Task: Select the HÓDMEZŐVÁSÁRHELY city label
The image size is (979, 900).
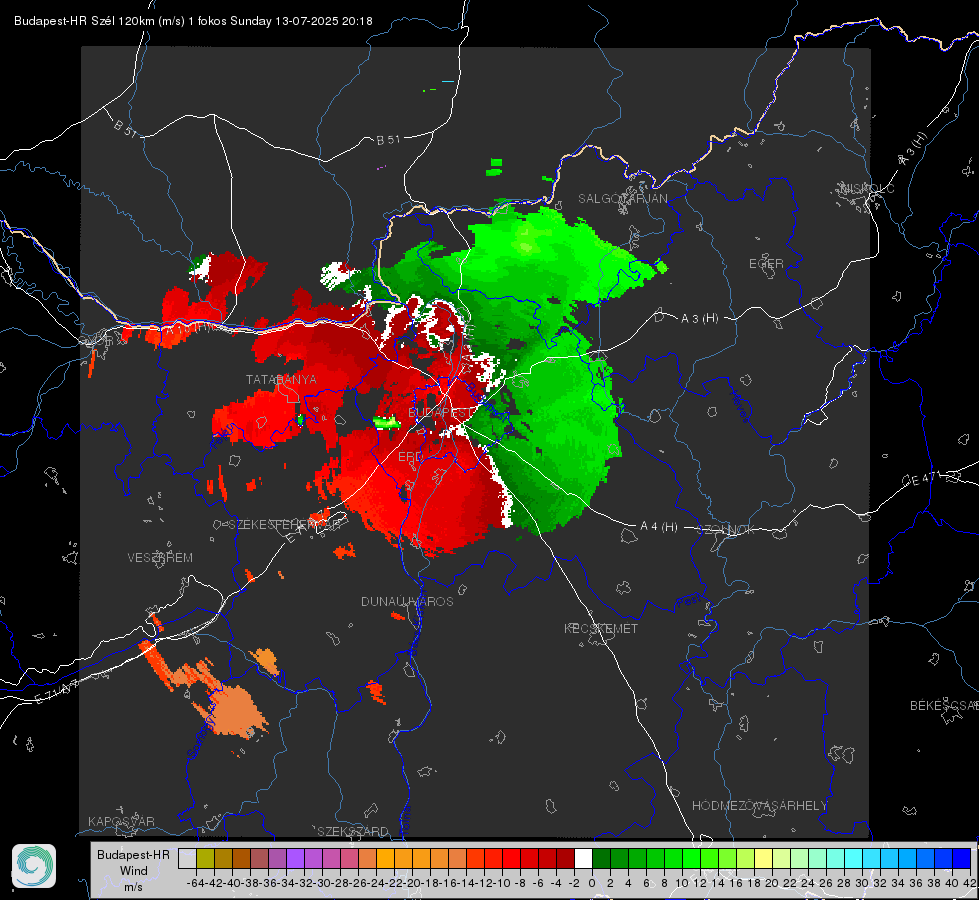Action: [x=759, y=806]
